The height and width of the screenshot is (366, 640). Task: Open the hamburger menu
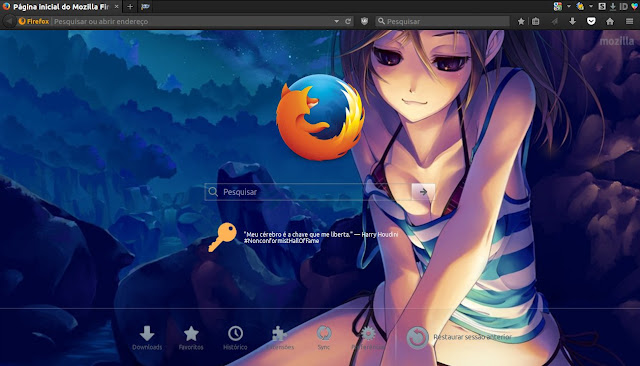pos(629,21)
